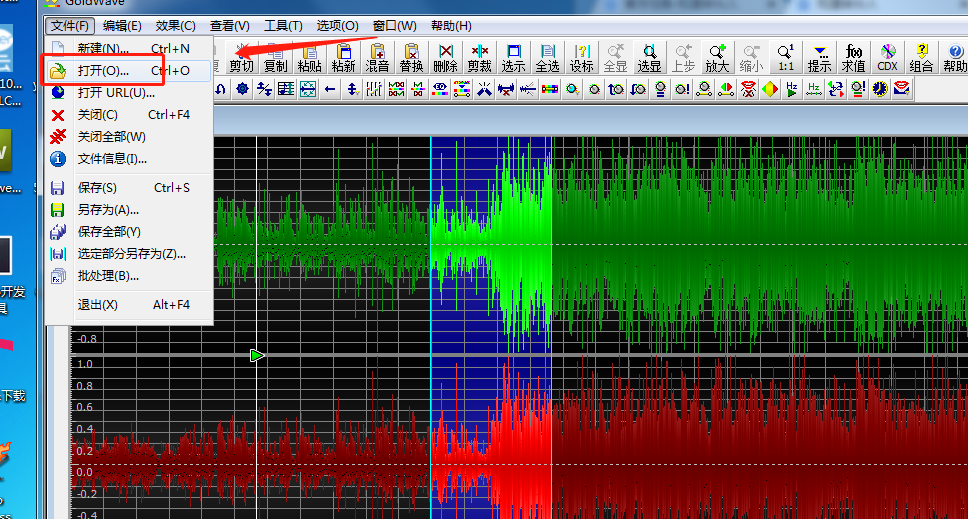The height and width of the screenshot is (519, 968).
Task: Open the 效果(C) menu
Action: 175,26
